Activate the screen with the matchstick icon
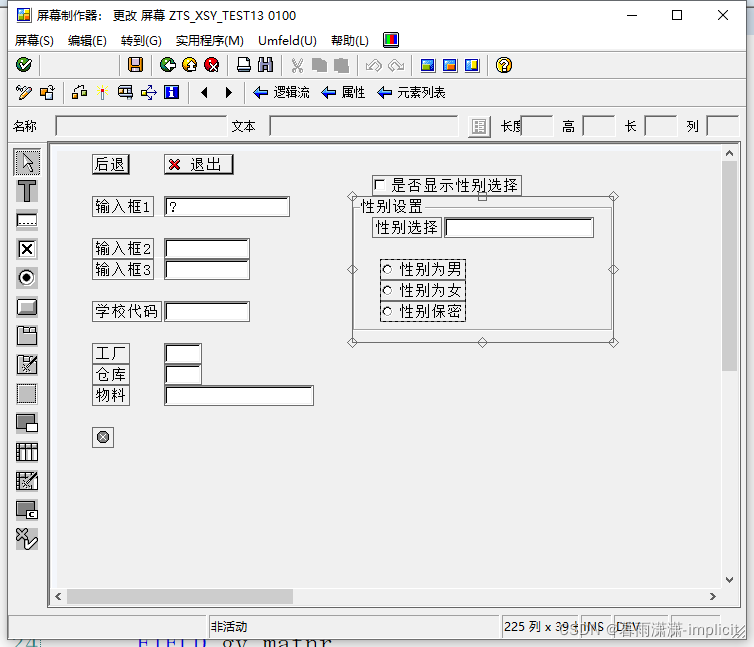Screen dimensions: 754x647 pos(102,92)
